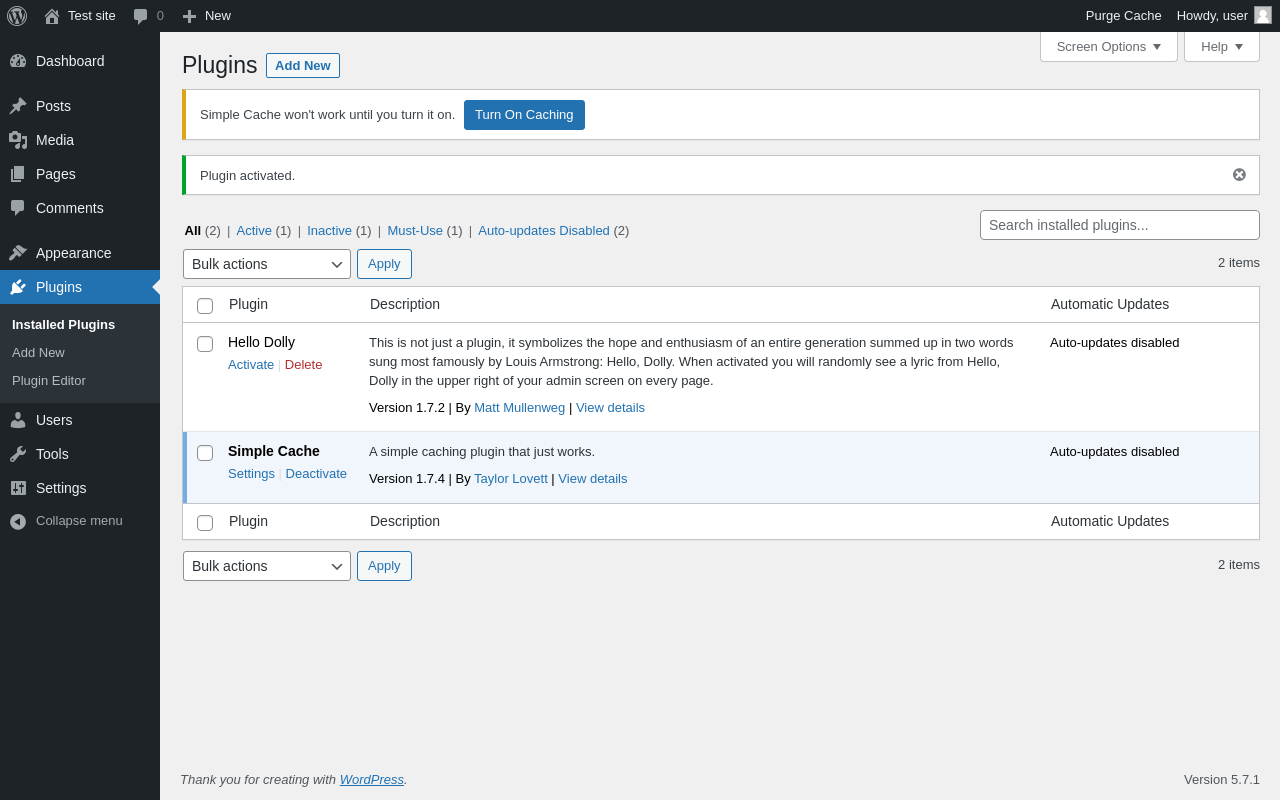This screenshot has width=1280, height=800.
Task: Click the Collapse menu arrow icon
Action: pos(18,521)
